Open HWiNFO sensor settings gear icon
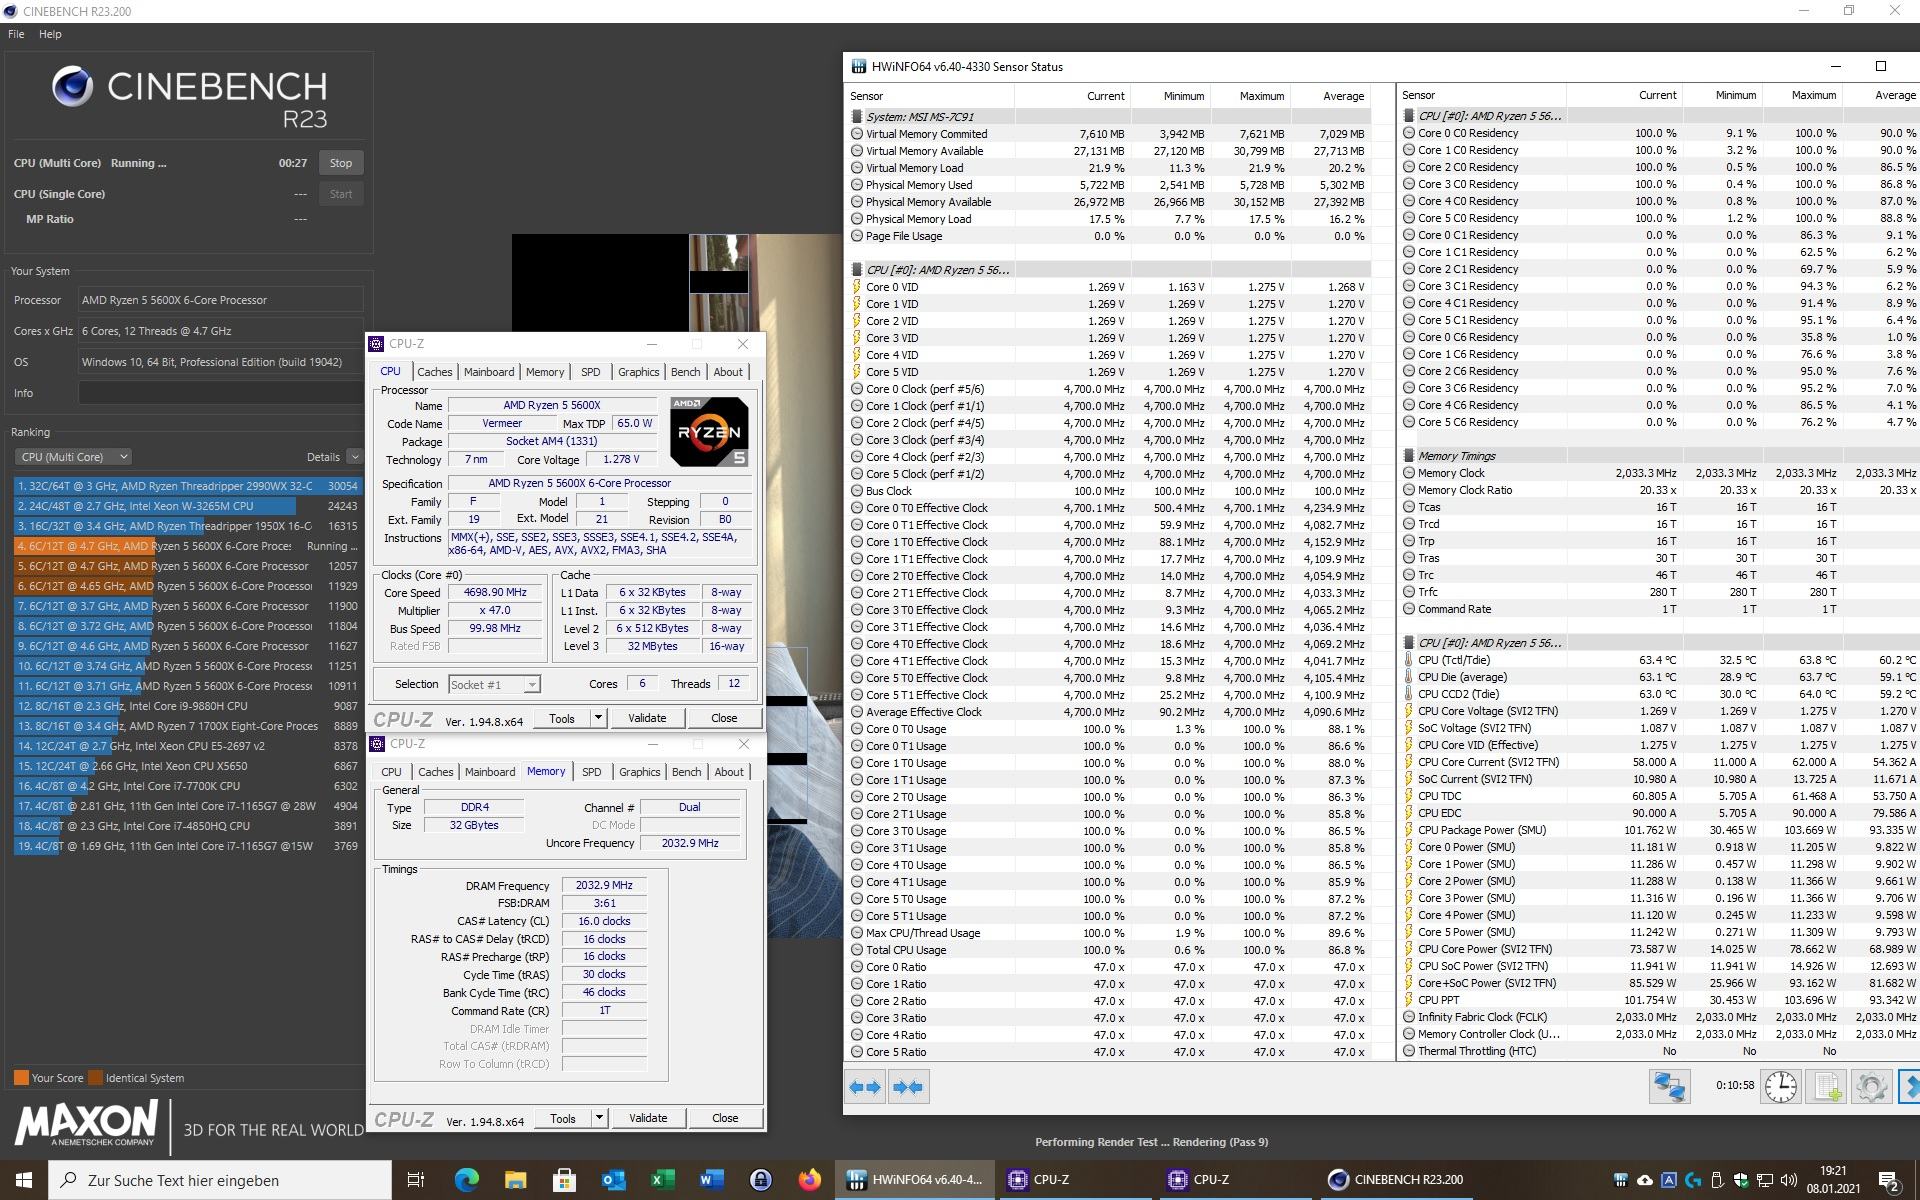Screen dimensions: 1920x1200 tap(1871, 1087)
